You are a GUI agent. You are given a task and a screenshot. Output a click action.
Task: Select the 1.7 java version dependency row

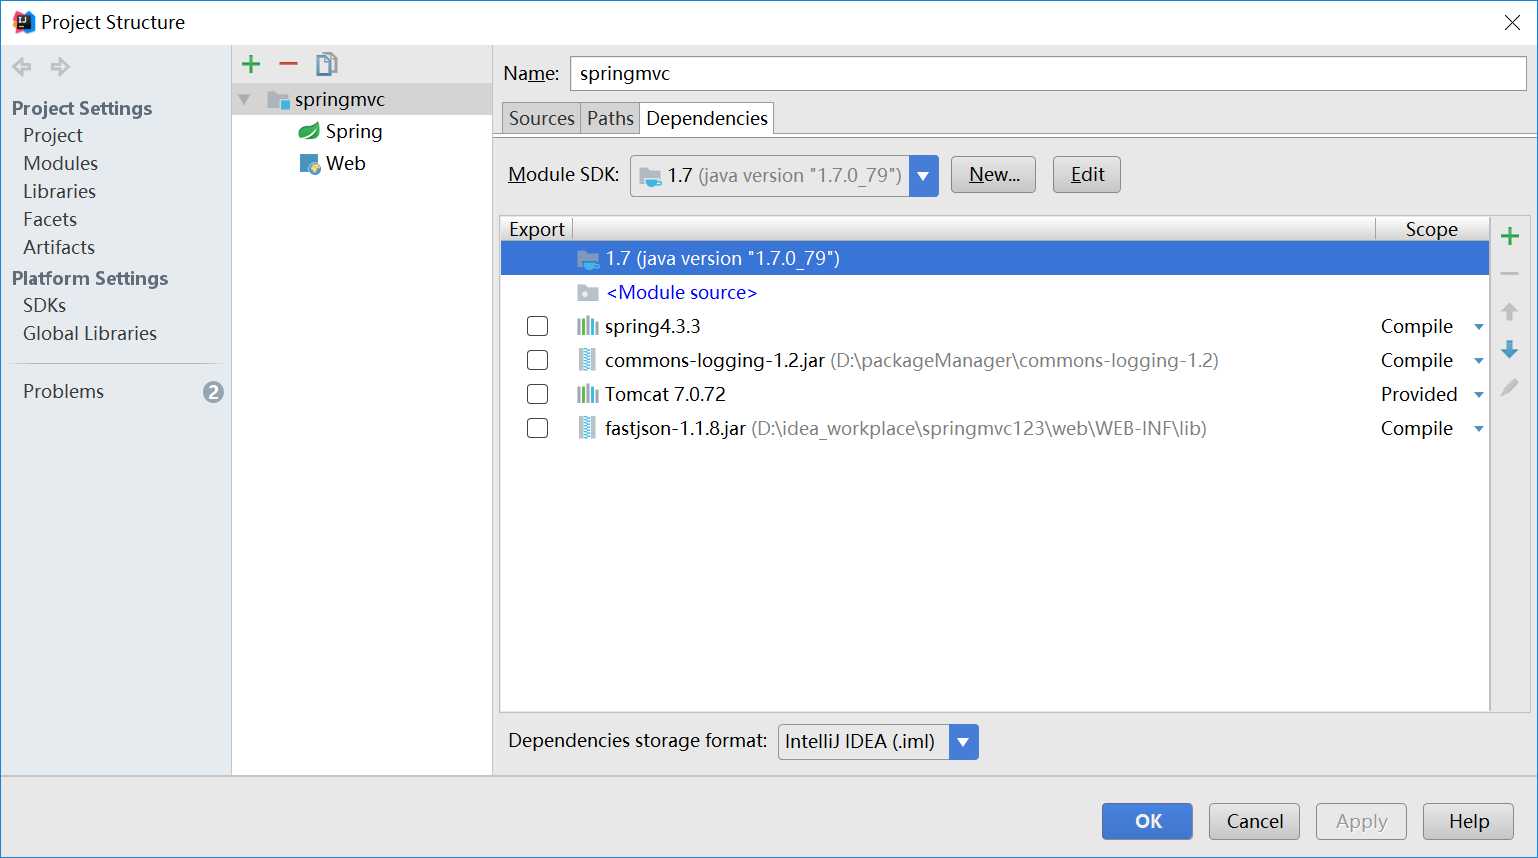pos(995,259)
